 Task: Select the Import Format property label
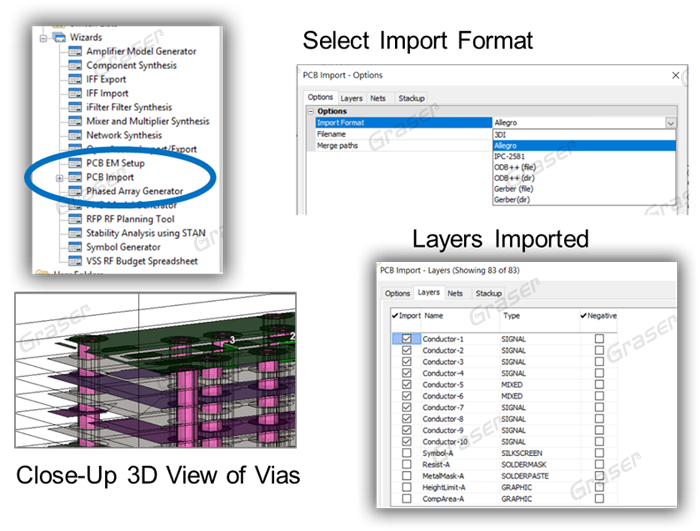(341, 122)
